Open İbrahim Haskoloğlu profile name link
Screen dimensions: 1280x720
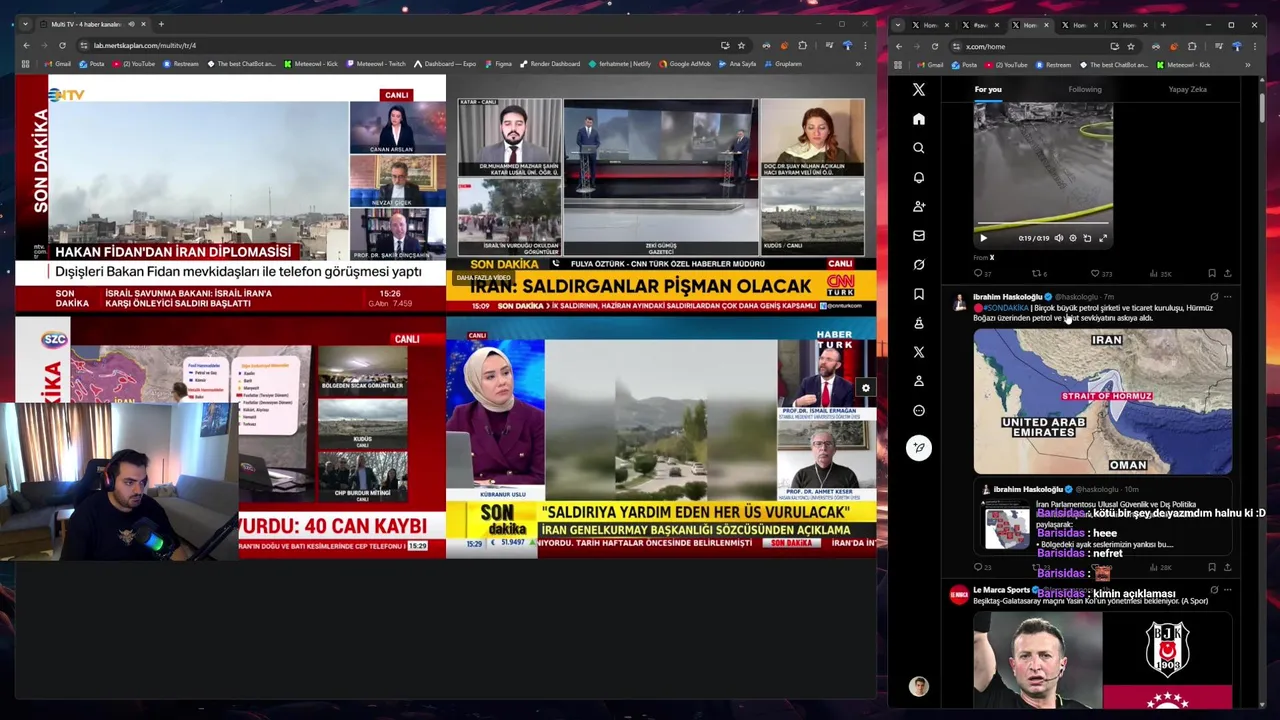(1007, 297)
